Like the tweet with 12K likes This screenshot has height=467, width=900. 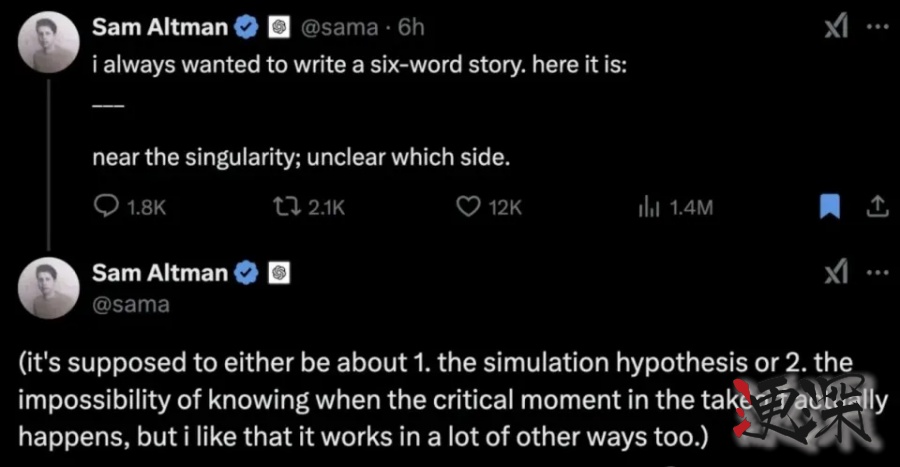[467, 207]
